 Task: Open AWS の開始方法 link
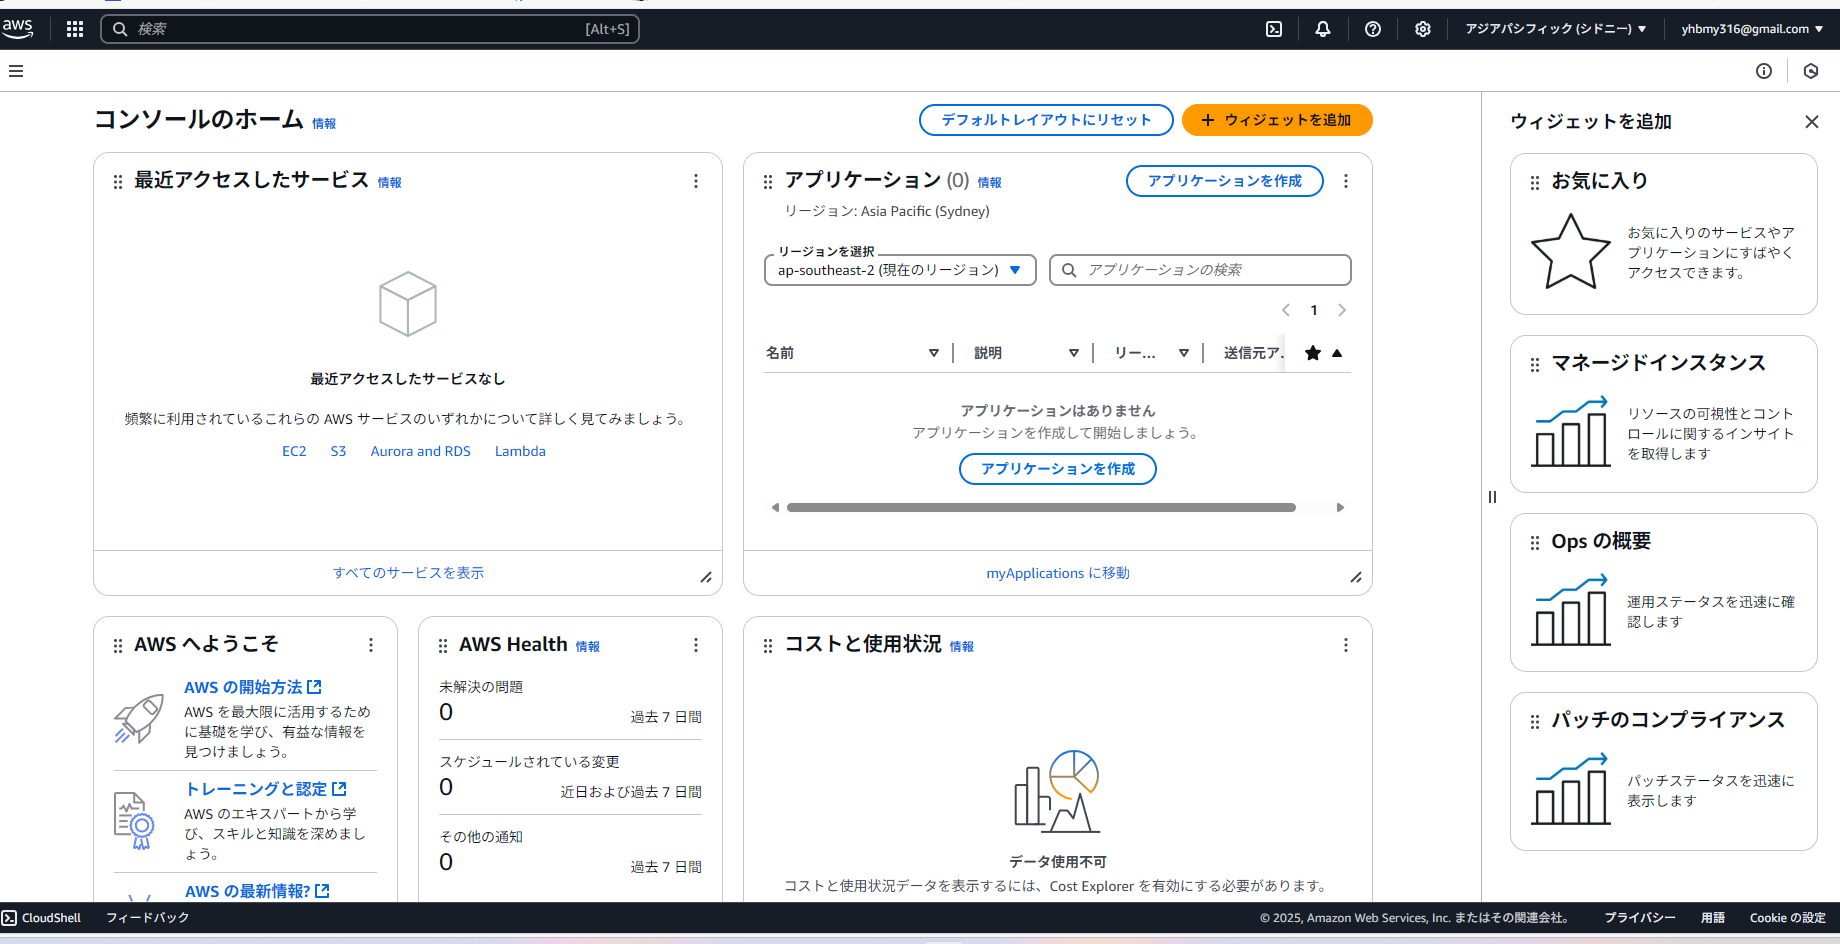pos(253,687)
